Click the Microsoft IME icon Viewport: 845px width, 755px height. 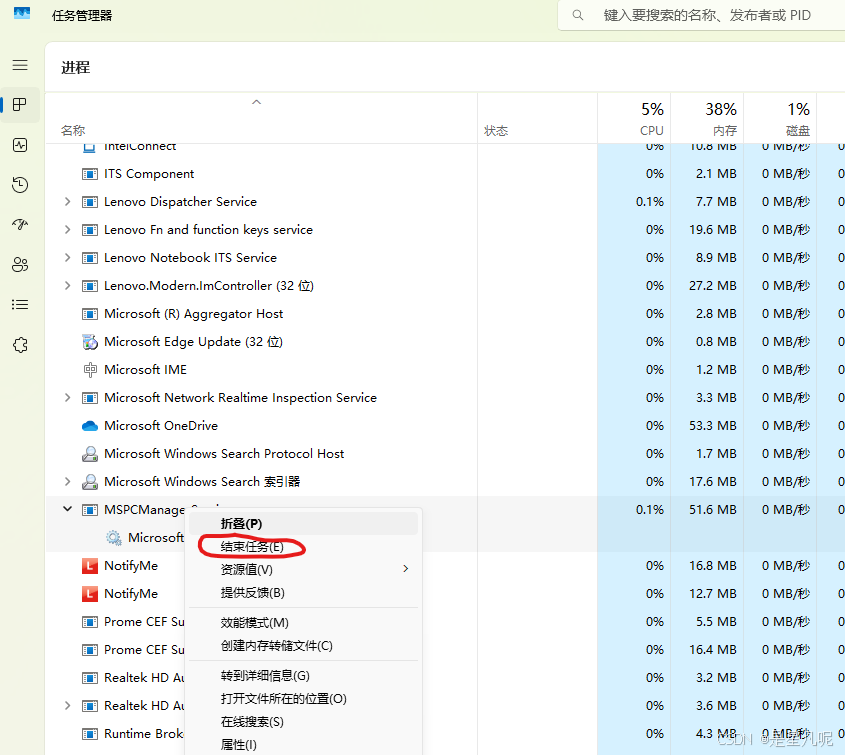pyautogui.click(x=90, y=370)
